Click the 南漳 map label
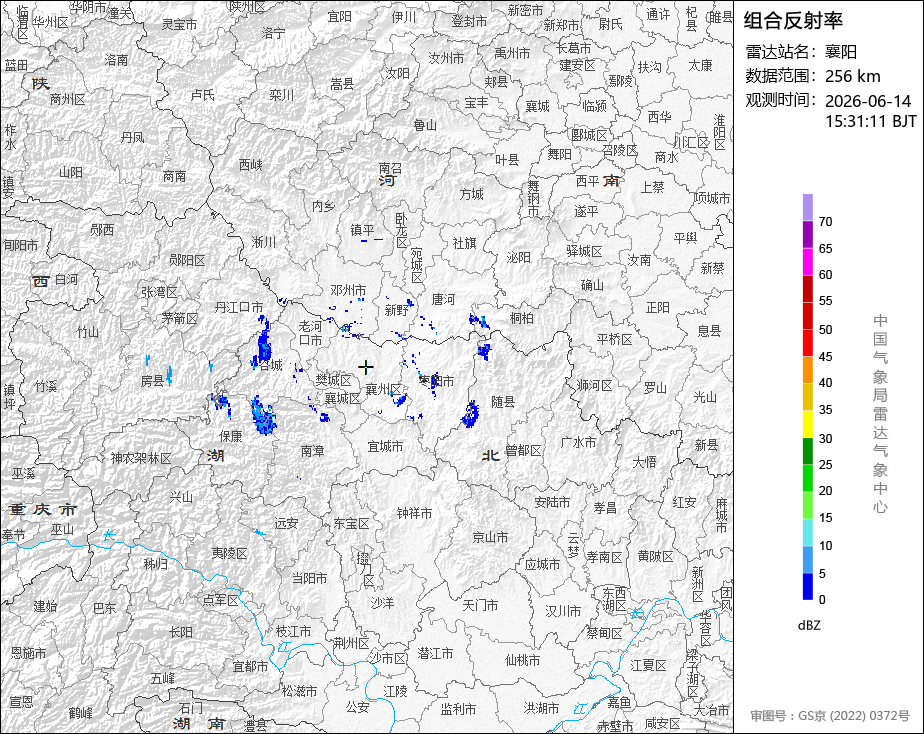 coord(312,451)
